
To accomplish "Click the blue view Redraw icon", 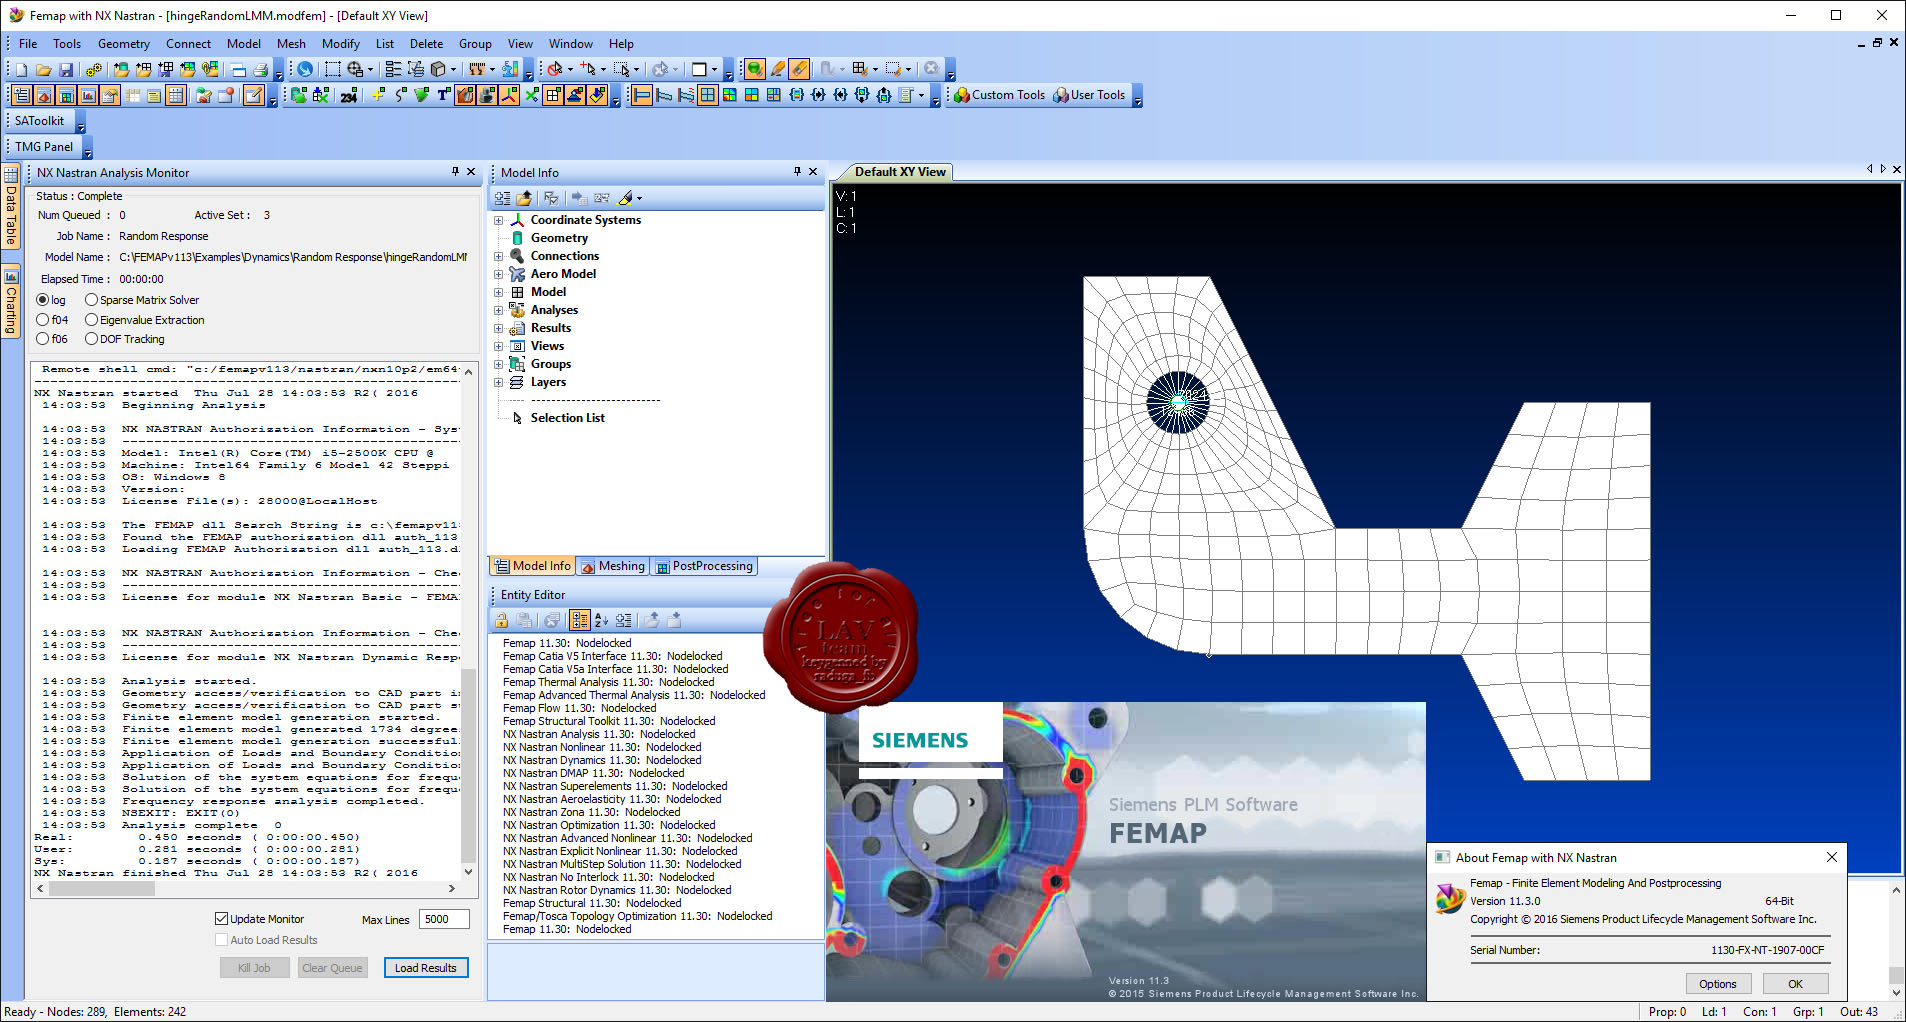I will point(304,69).
